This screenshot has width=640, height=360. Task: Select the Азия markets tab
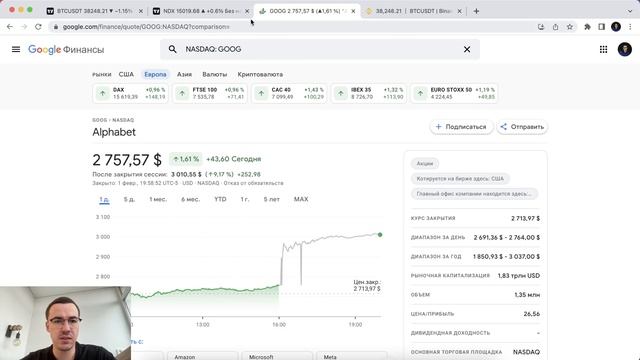coord(184,74)
